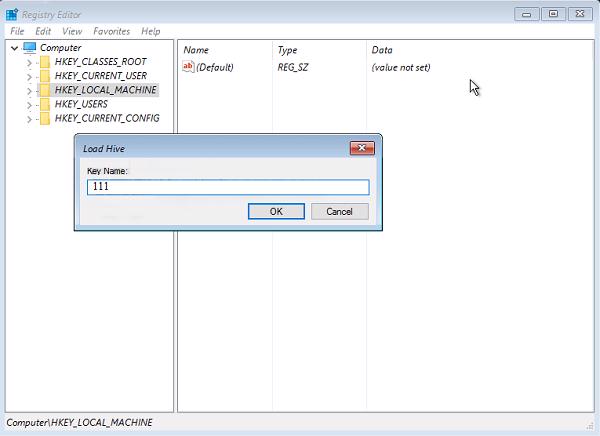The image size is (600, 436).
Task: Close the Load Hive dialog
Action: coord(362,148)
